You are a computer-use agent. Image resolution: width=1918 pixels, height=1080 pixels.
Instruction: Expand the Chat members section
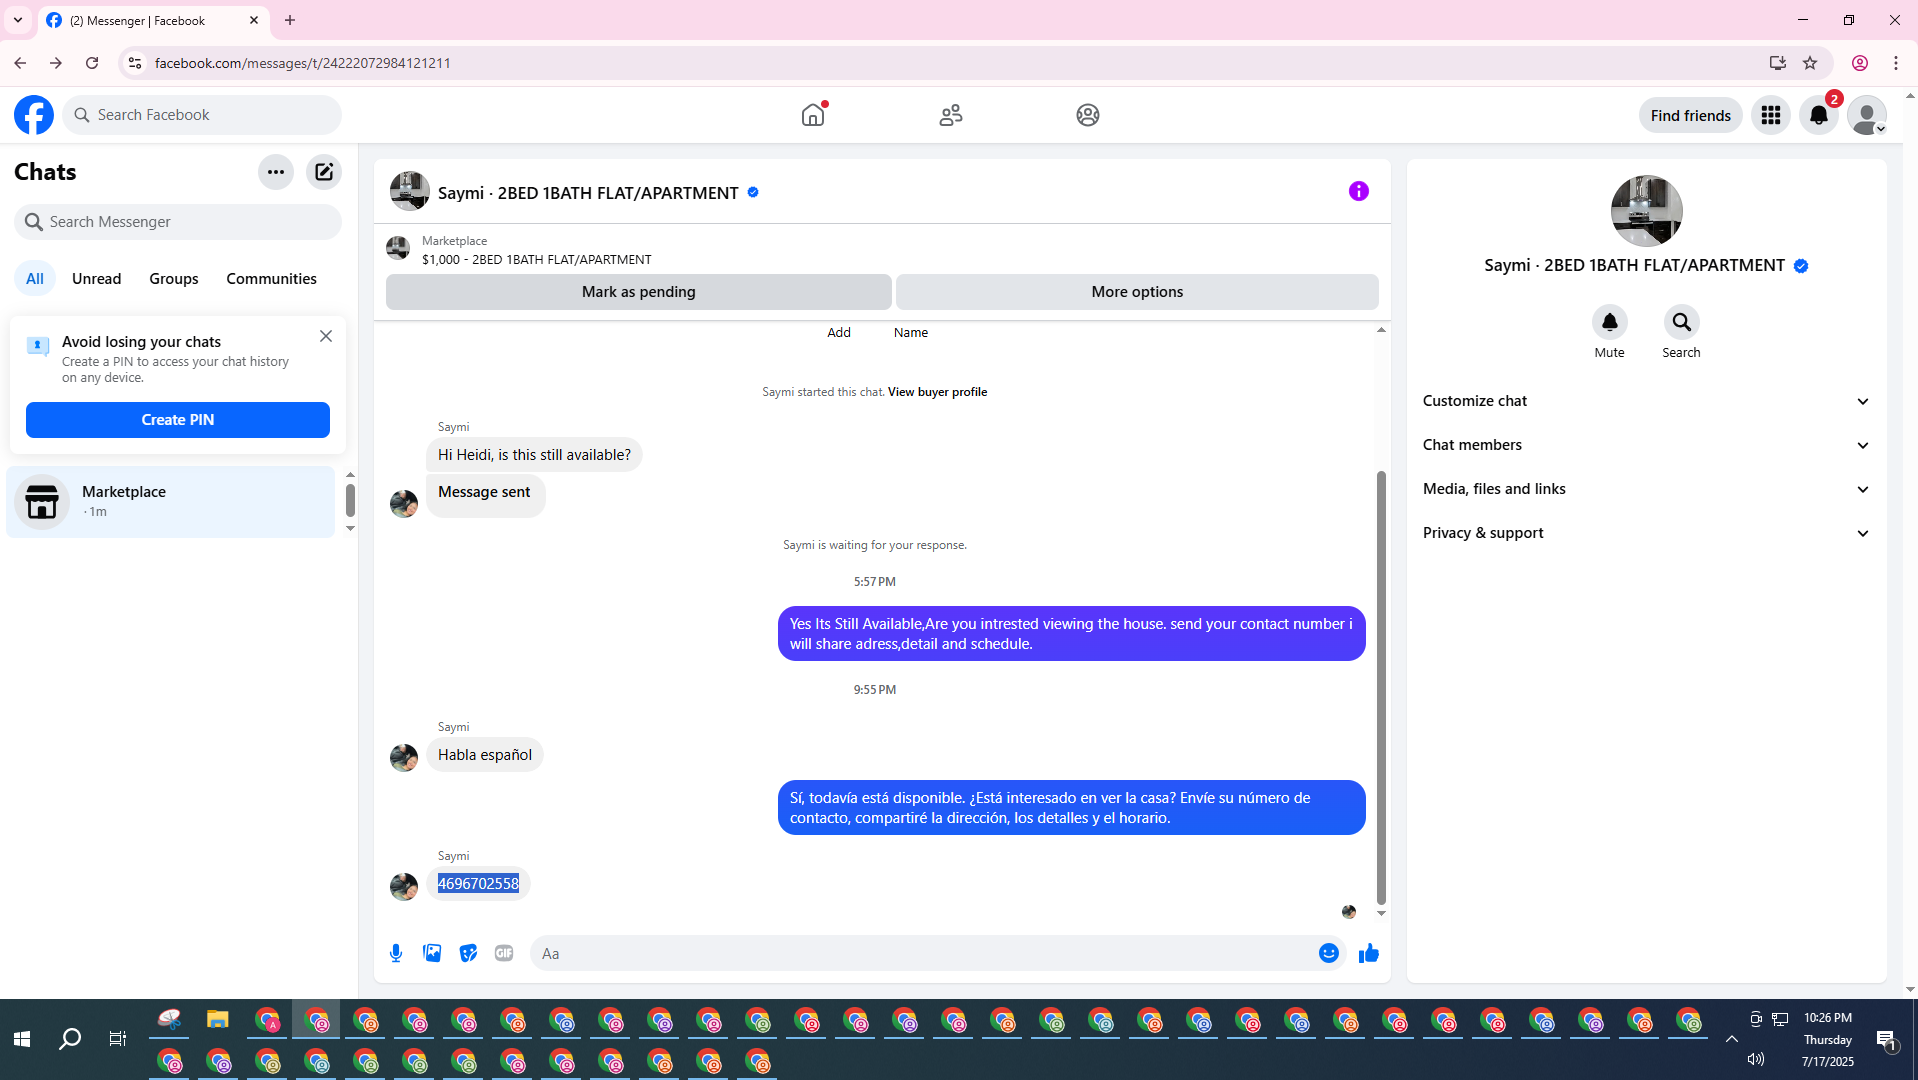tap(1646, 445)
